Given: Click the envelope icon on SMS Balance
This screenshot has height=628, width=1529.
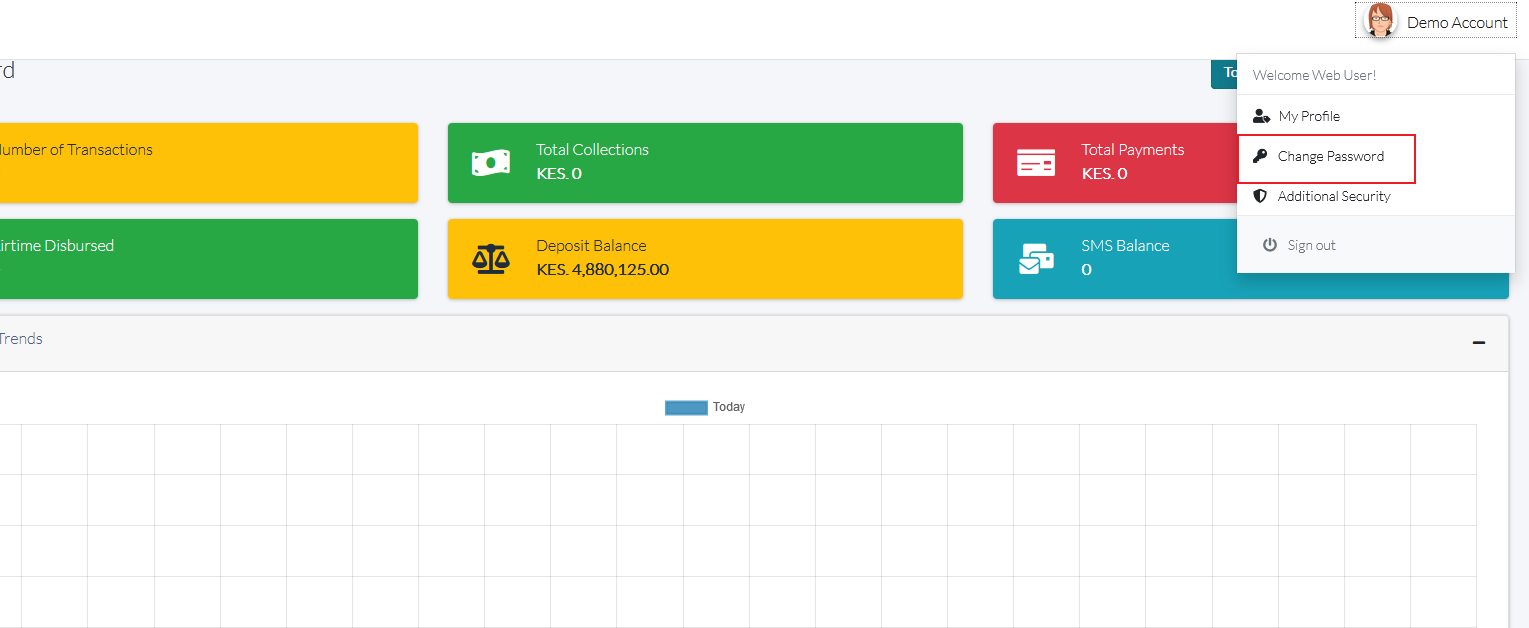Looking at the screenshot, I should pyautogui.click(x=1035, y=259).
